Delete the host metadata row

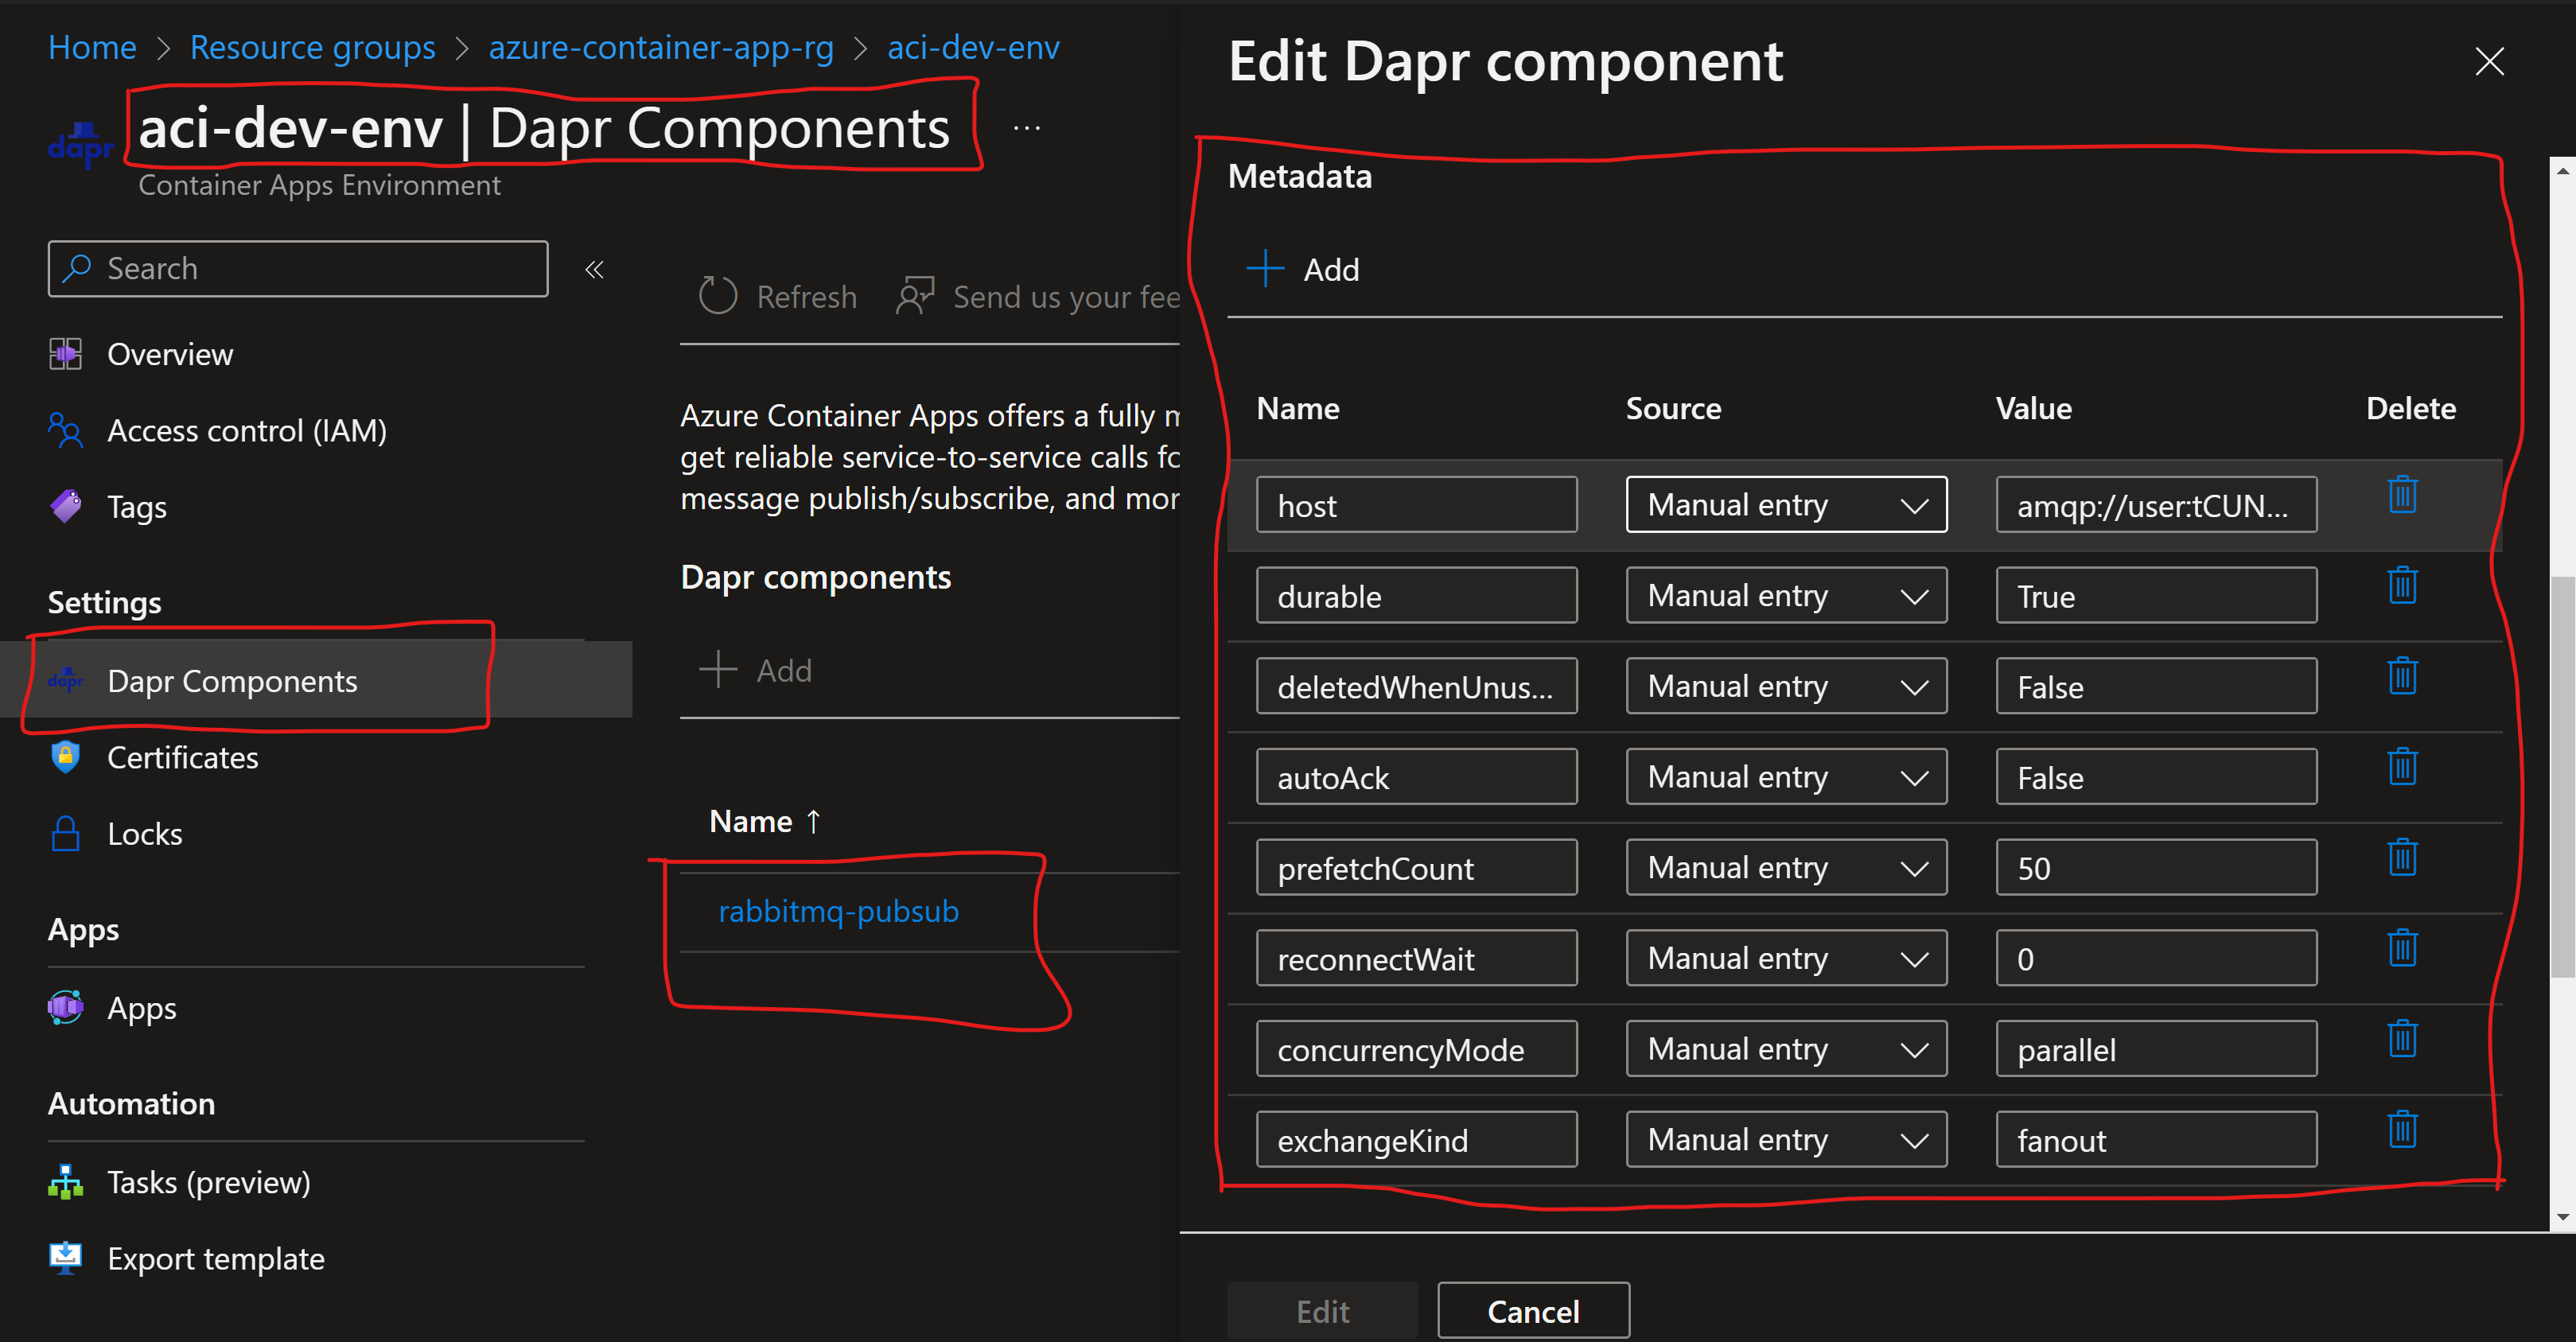2402,494
